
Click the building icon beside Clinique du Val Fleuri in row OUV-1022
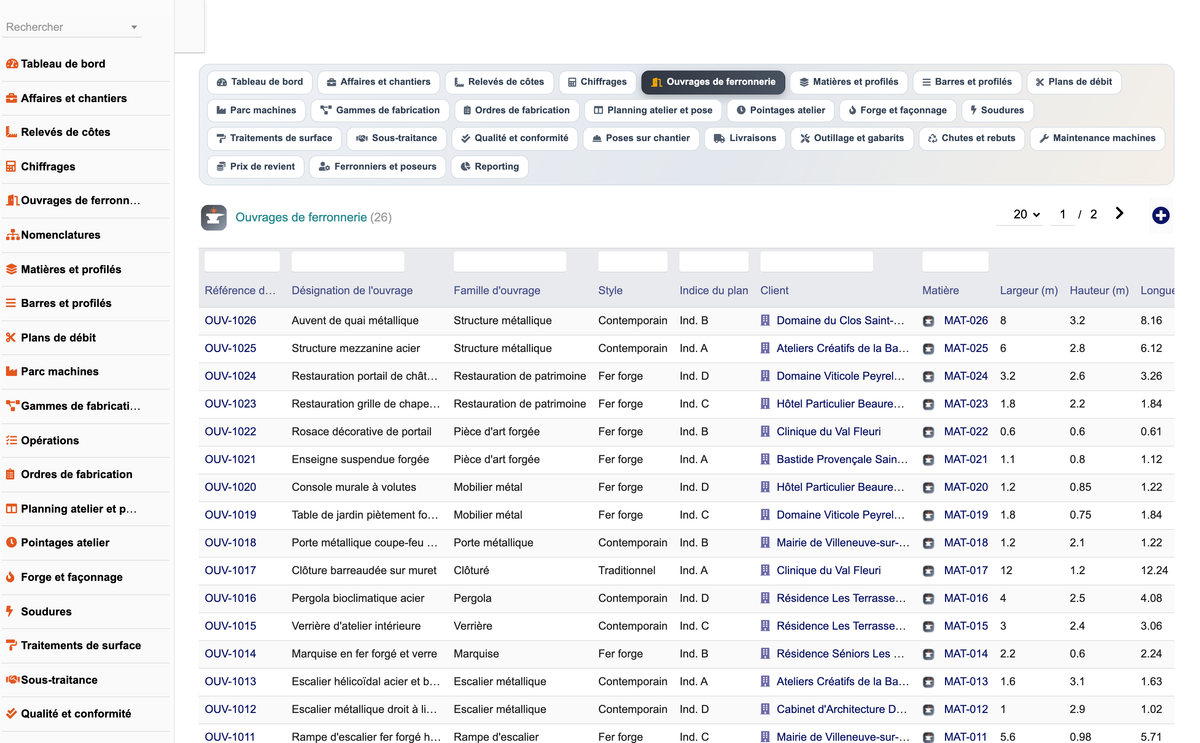[x=765, y=432]
